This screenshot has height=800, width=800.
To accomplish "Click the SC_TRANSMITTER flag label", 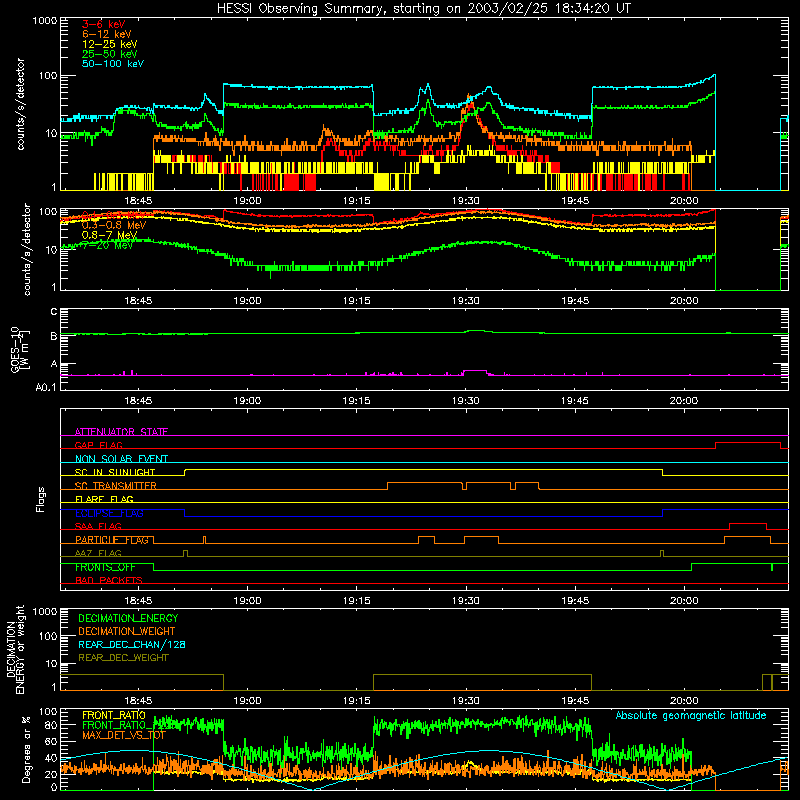I will point(116,486).
